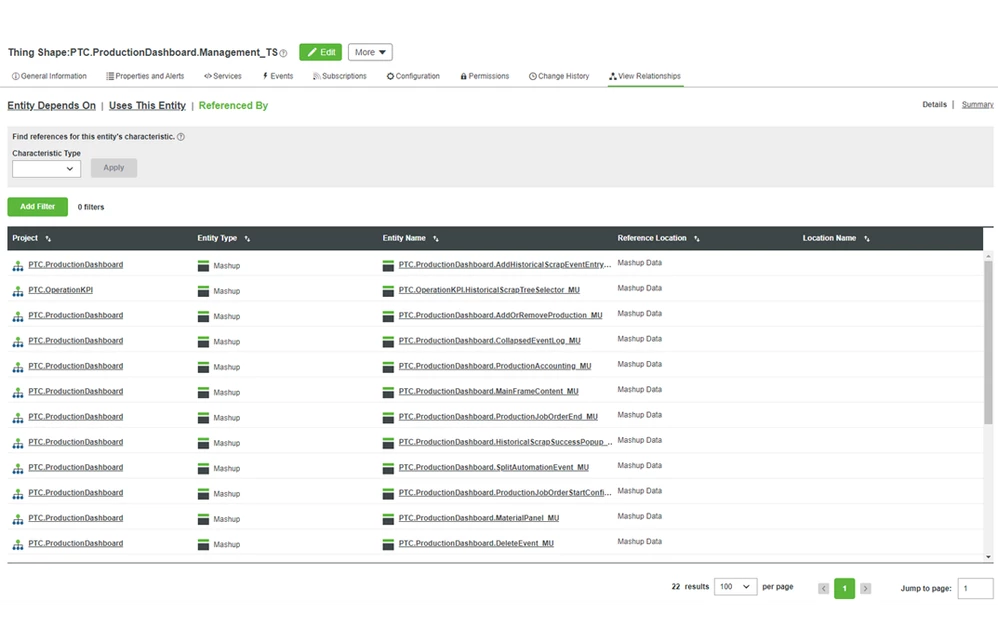
Task: Switch to Details view
Action: [x=934, y=104]
